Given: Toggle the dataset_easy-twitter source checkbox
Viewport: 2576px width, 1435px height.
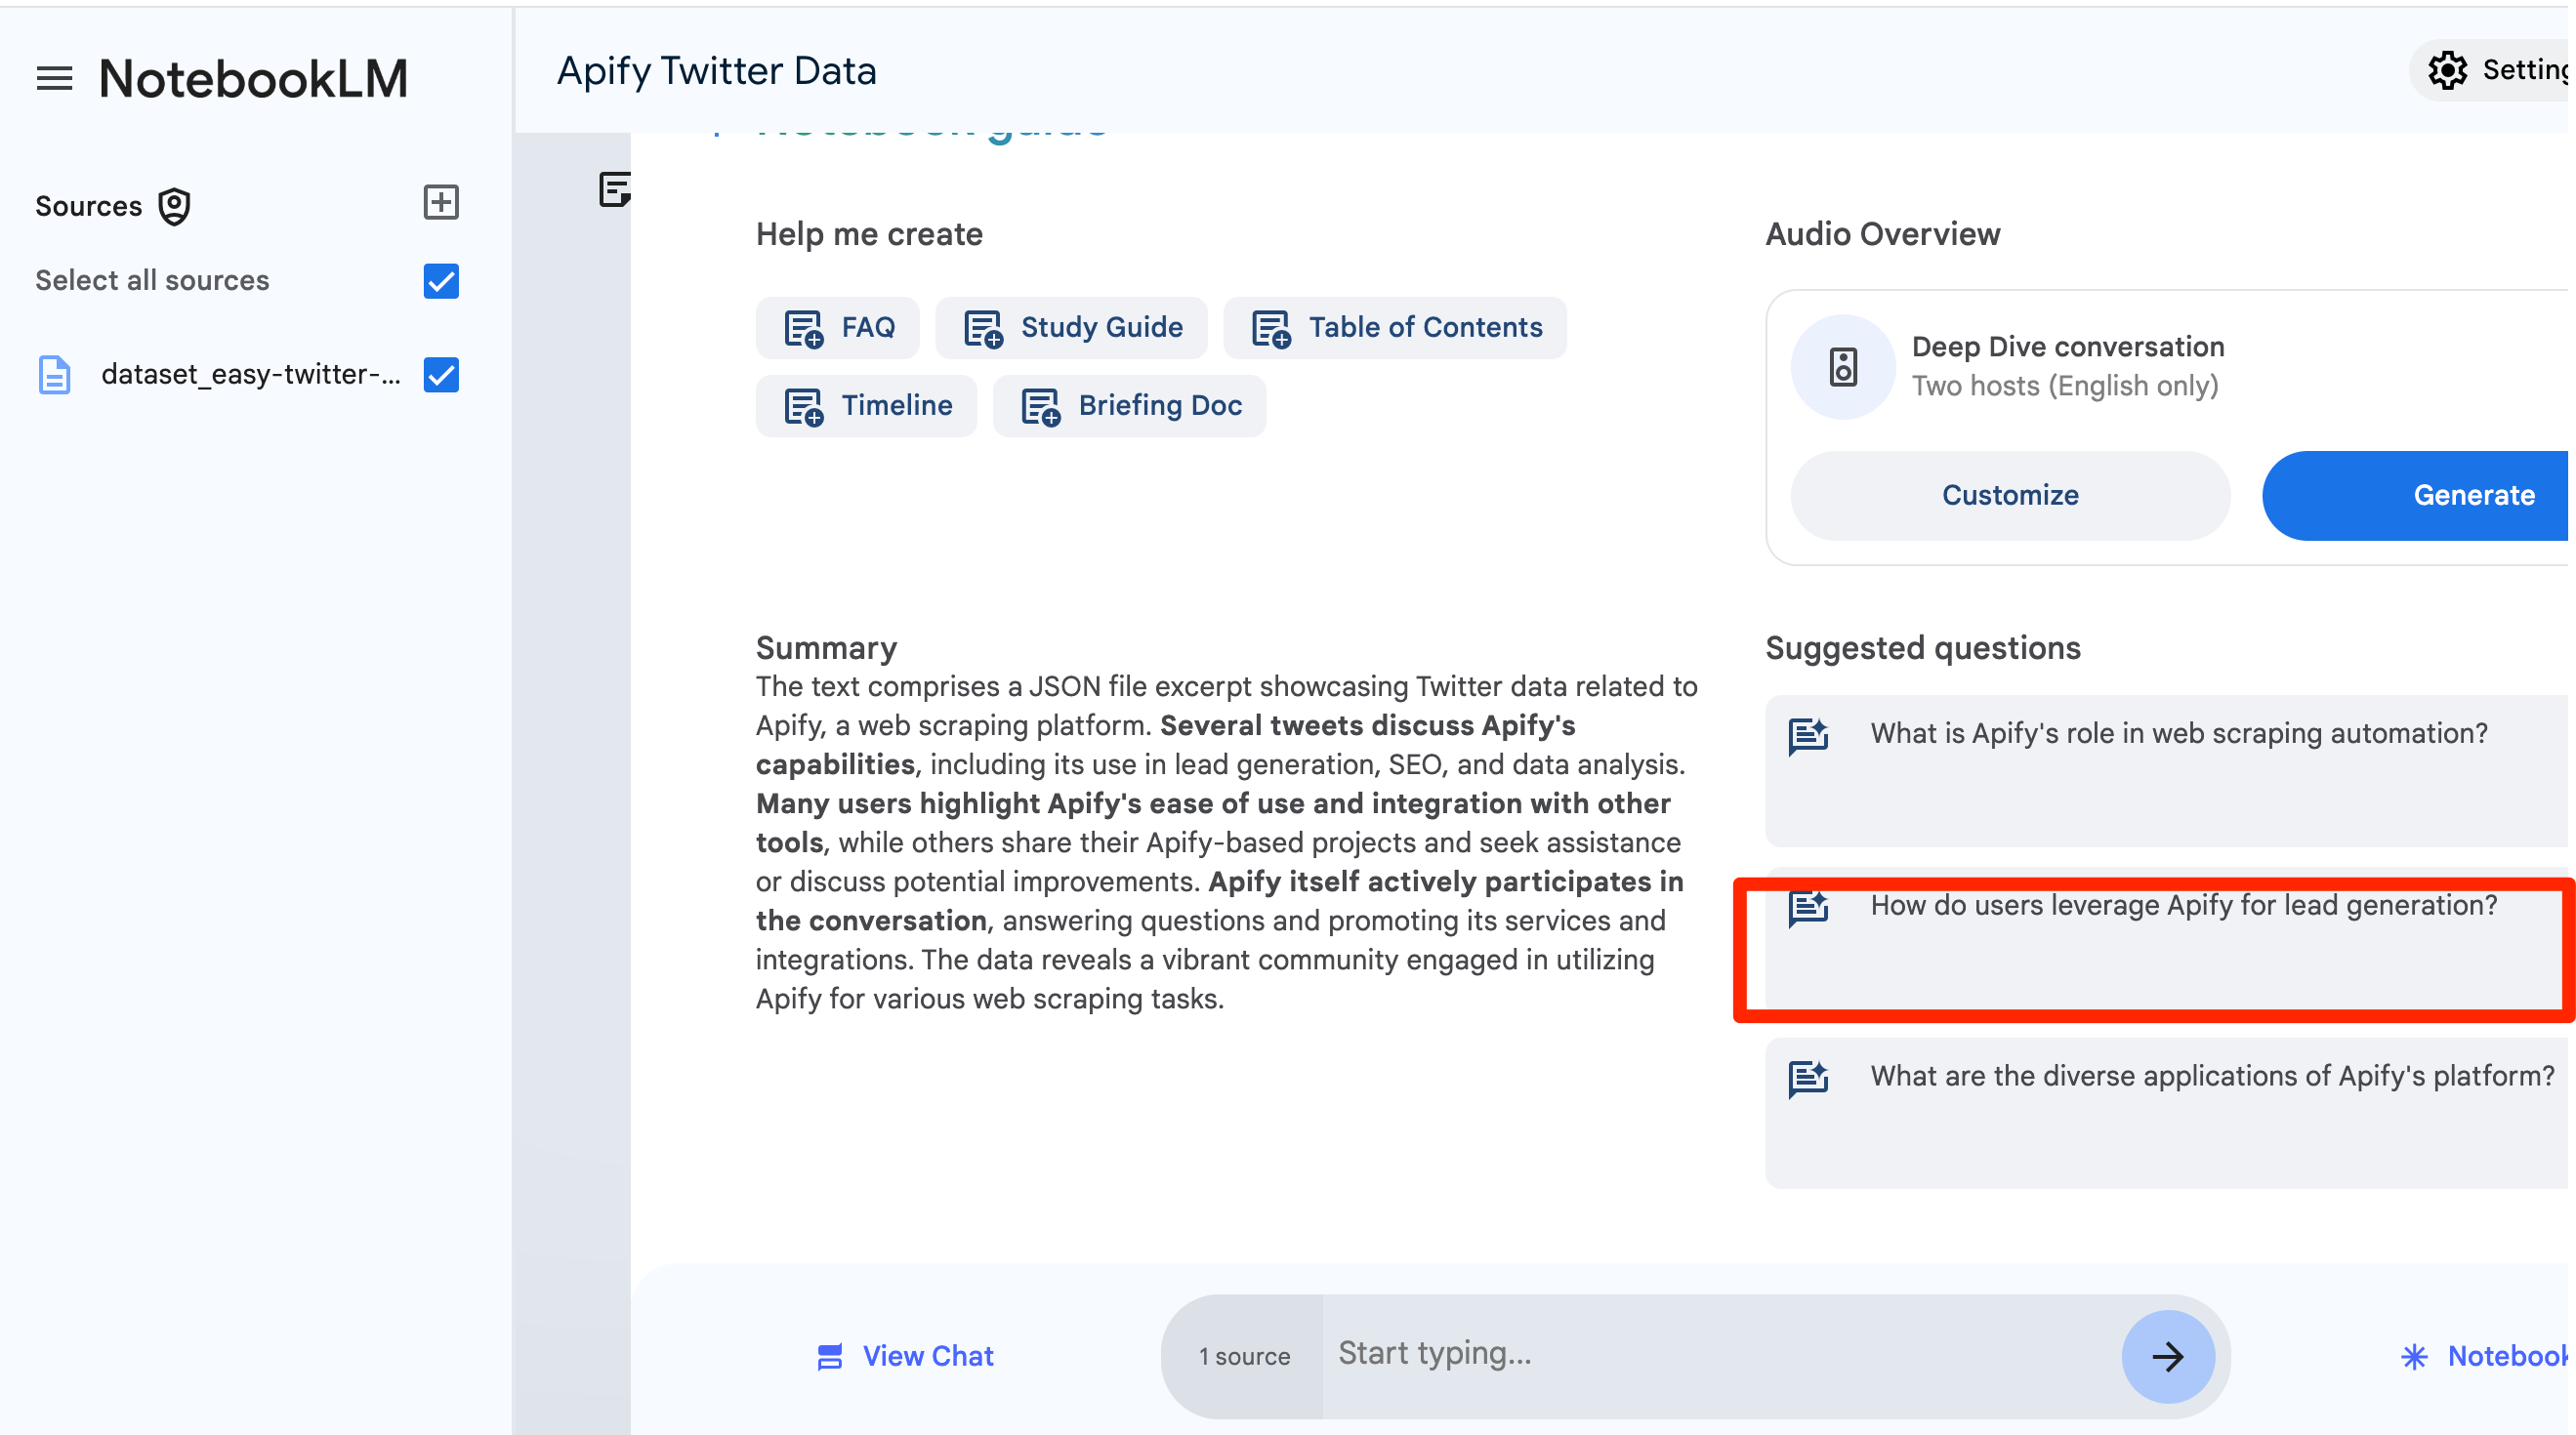Looking at the screenshot, I should (440, 375).
